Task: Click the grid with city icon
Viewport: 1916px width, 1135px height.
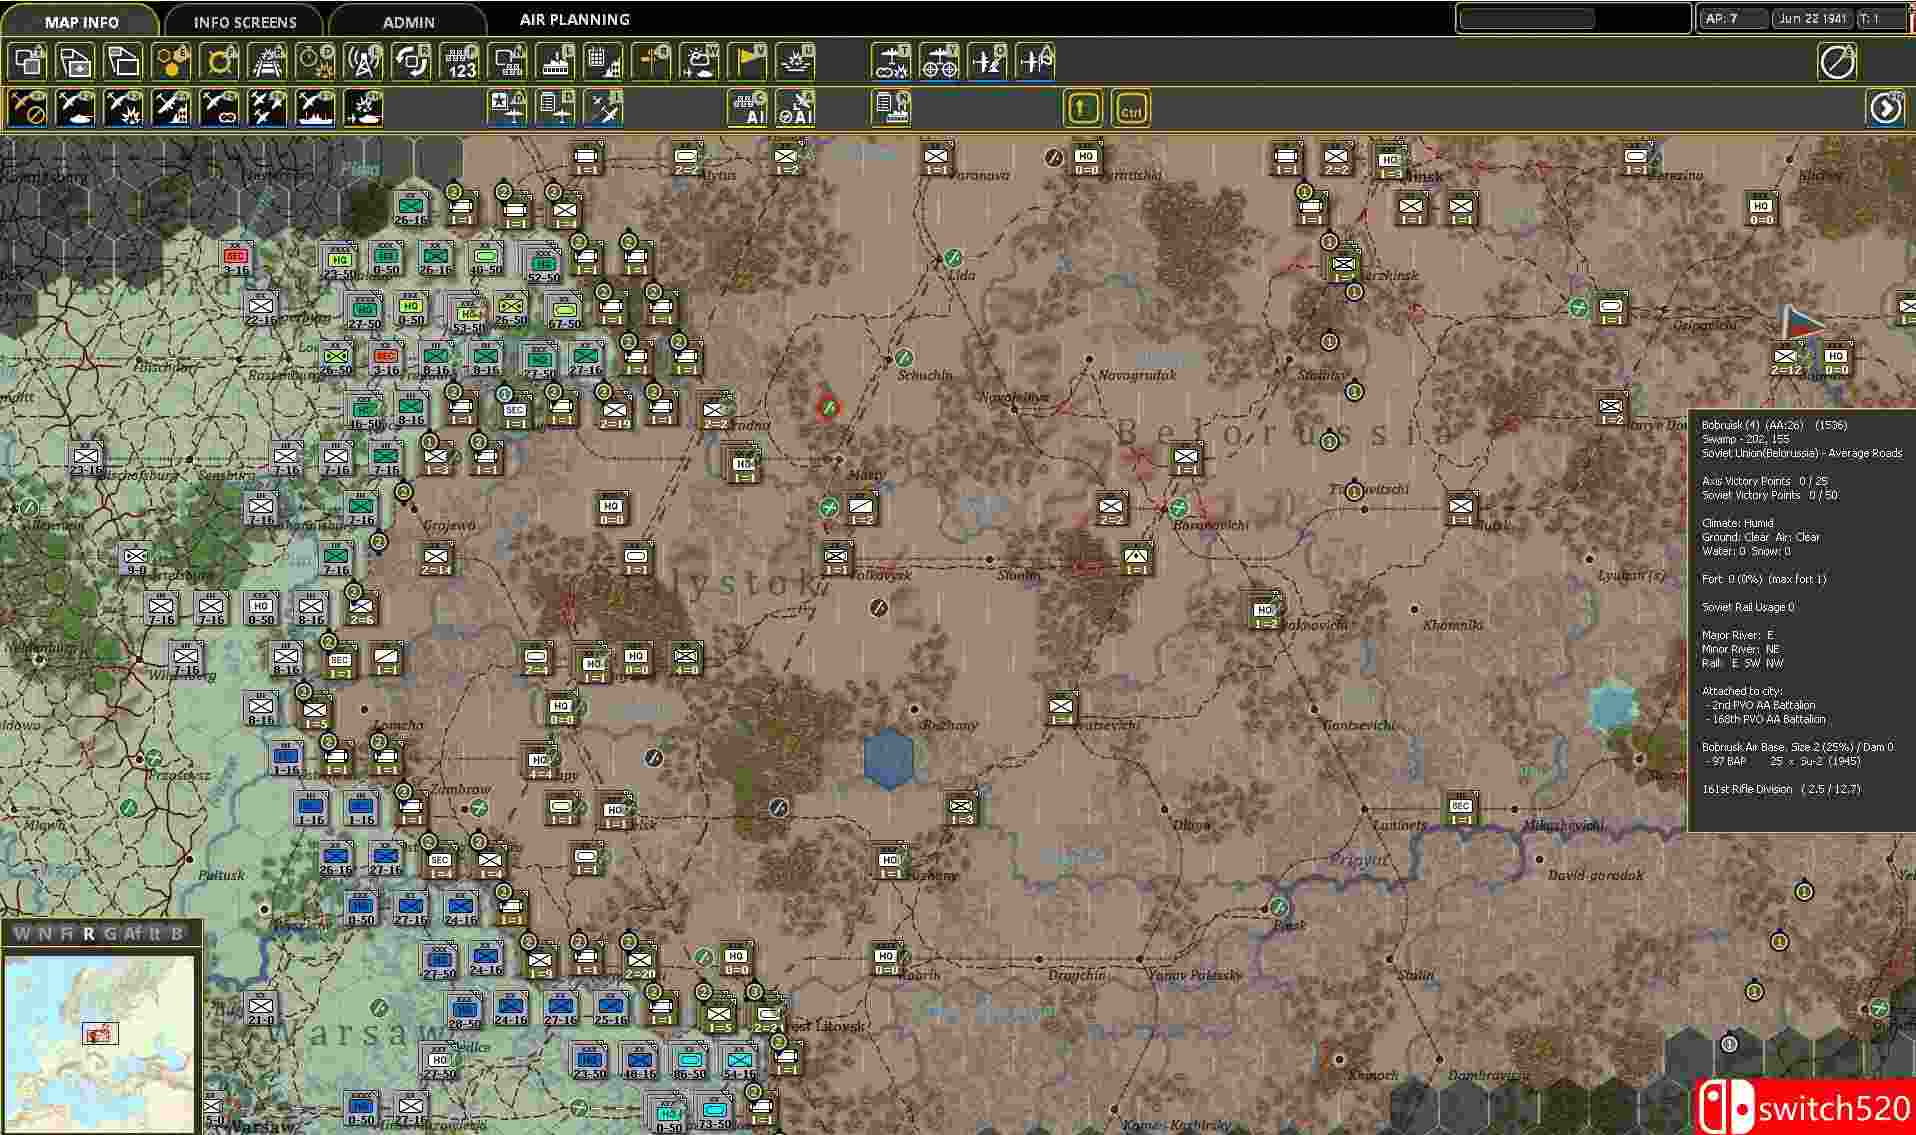Action: point(604,62)
